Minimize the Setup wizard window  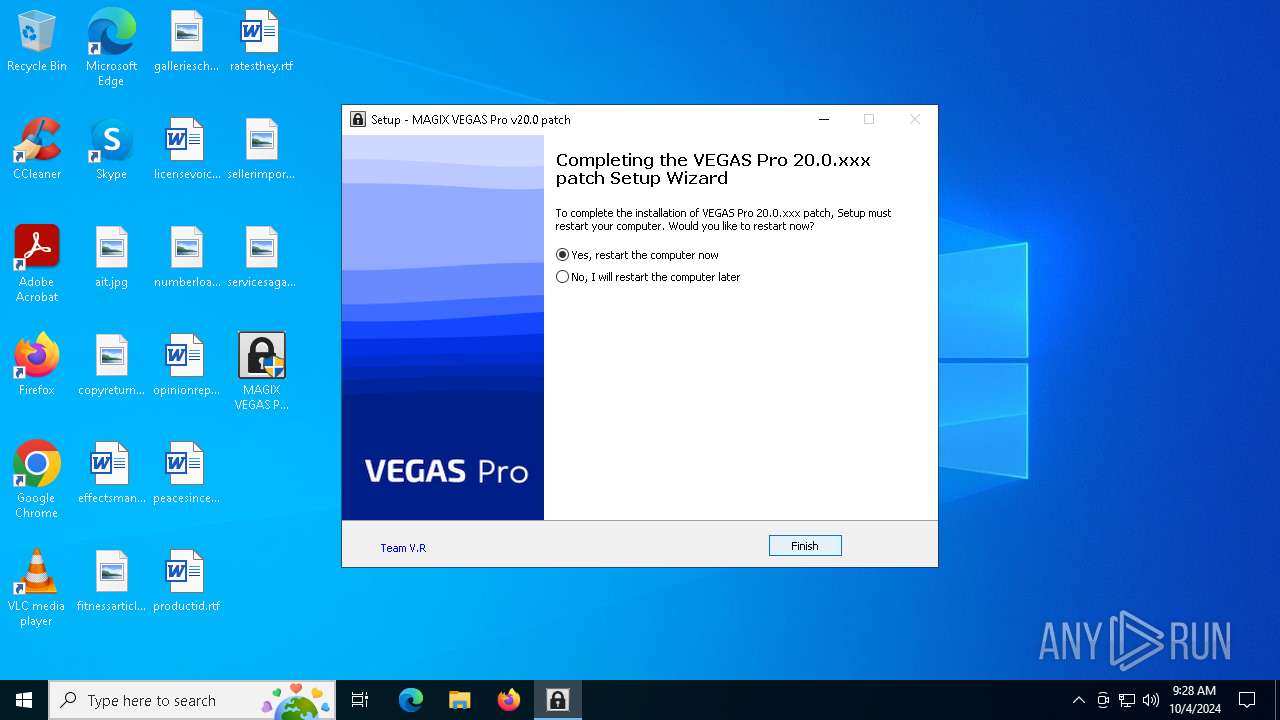click(x=824, y=119)
